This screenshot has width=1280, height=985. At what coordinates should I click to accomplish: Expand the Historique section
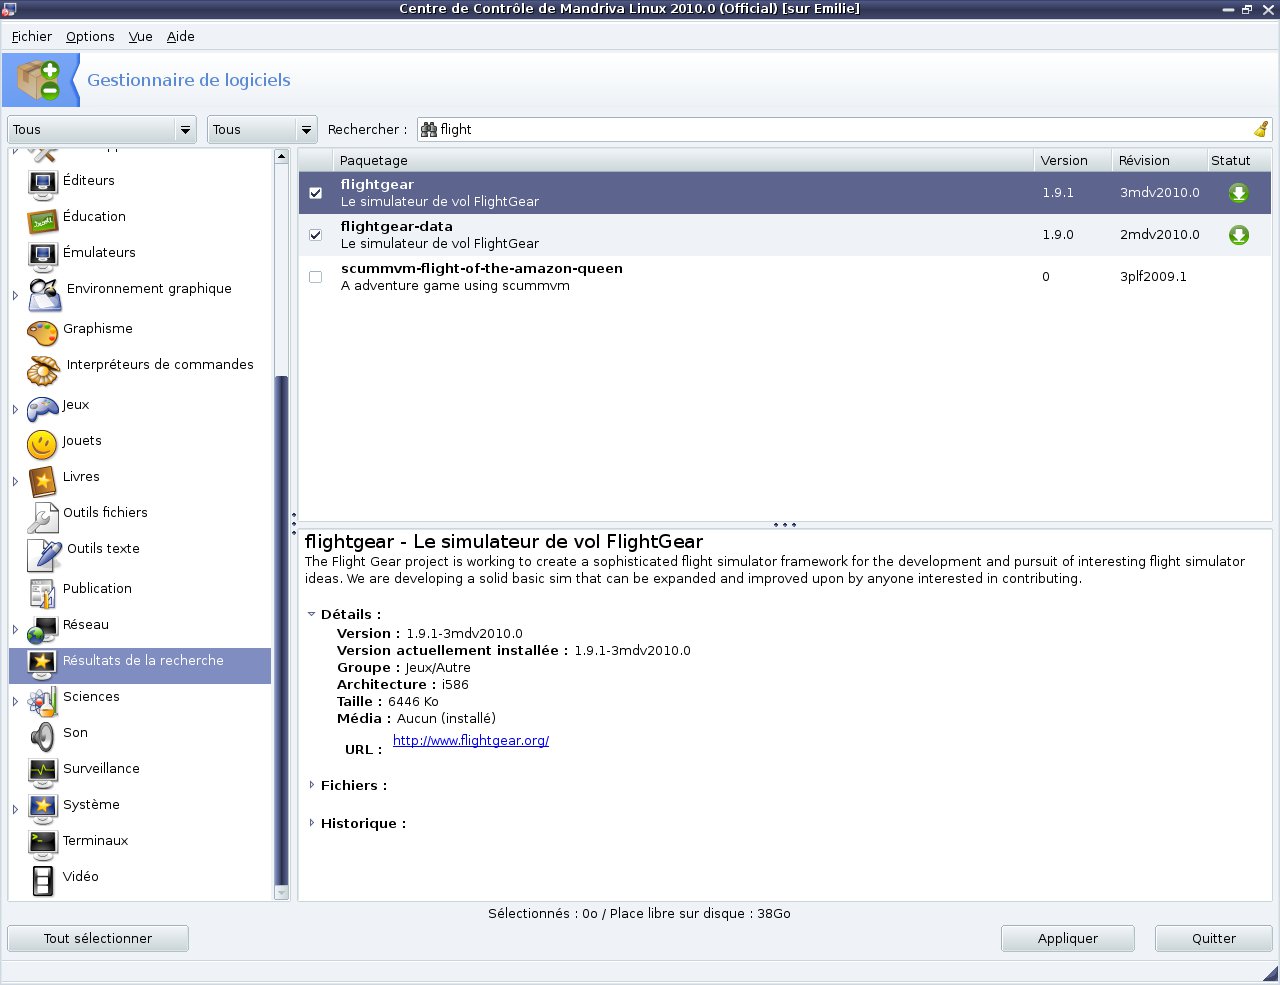312,823
